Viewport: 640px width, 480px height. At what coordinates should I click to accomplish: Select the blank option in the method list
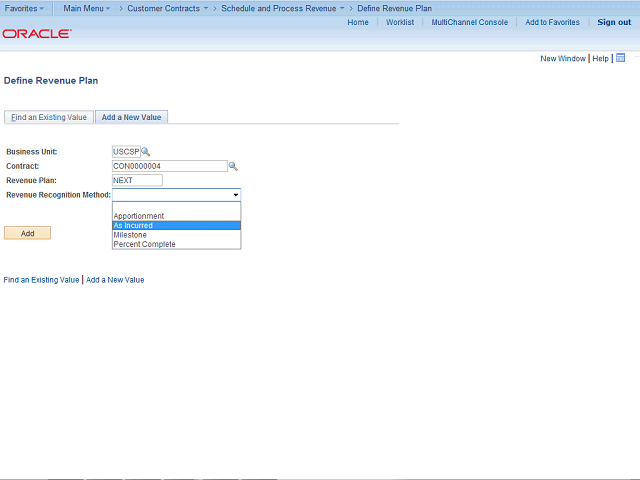176,207
